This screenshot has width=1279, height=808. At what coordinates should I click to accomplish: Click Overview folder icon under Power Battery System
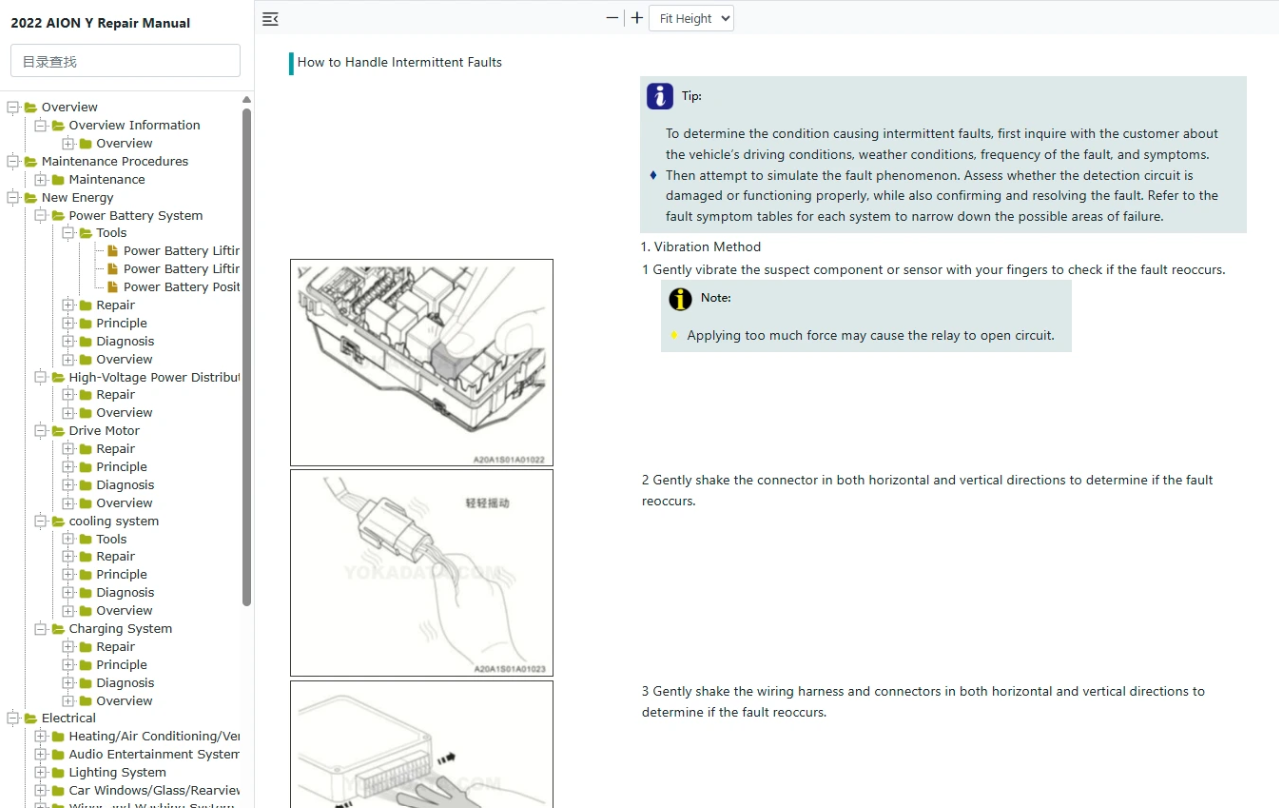click(86, 359)
